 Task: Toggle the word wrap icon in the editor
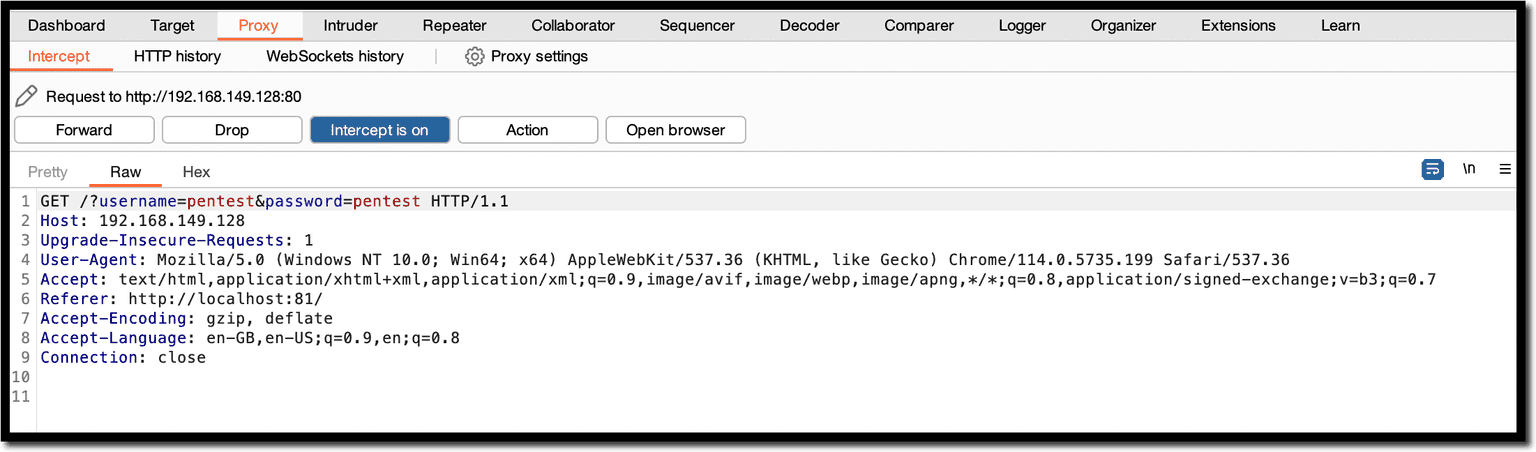(x=1433, y=170)
